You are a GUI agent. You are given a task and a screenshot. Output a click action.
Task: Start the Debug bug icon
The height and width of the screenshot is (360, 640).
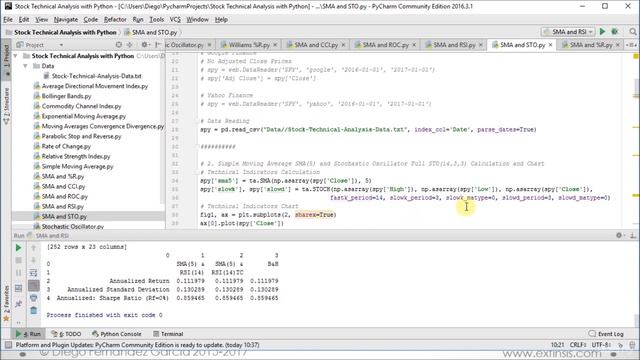(x=614, y=31)
